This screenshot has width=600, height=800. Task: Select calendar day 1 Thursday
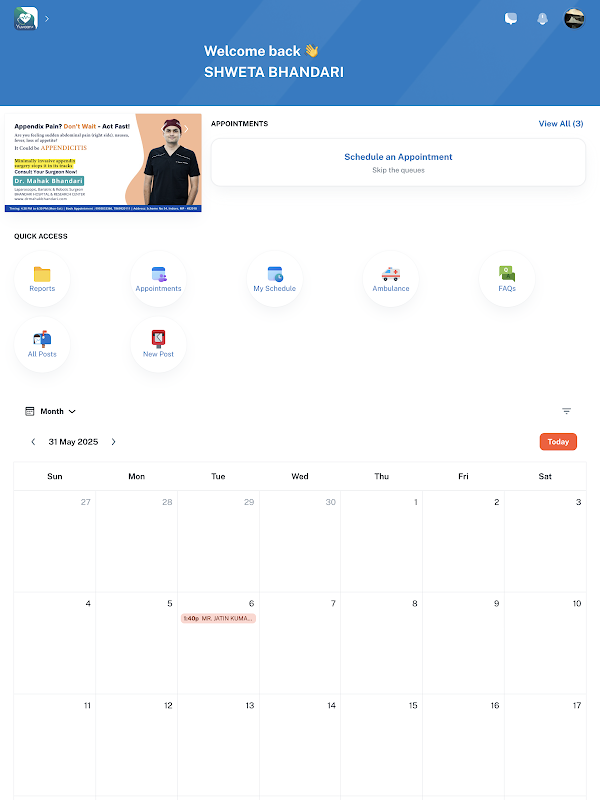(382, 541)
